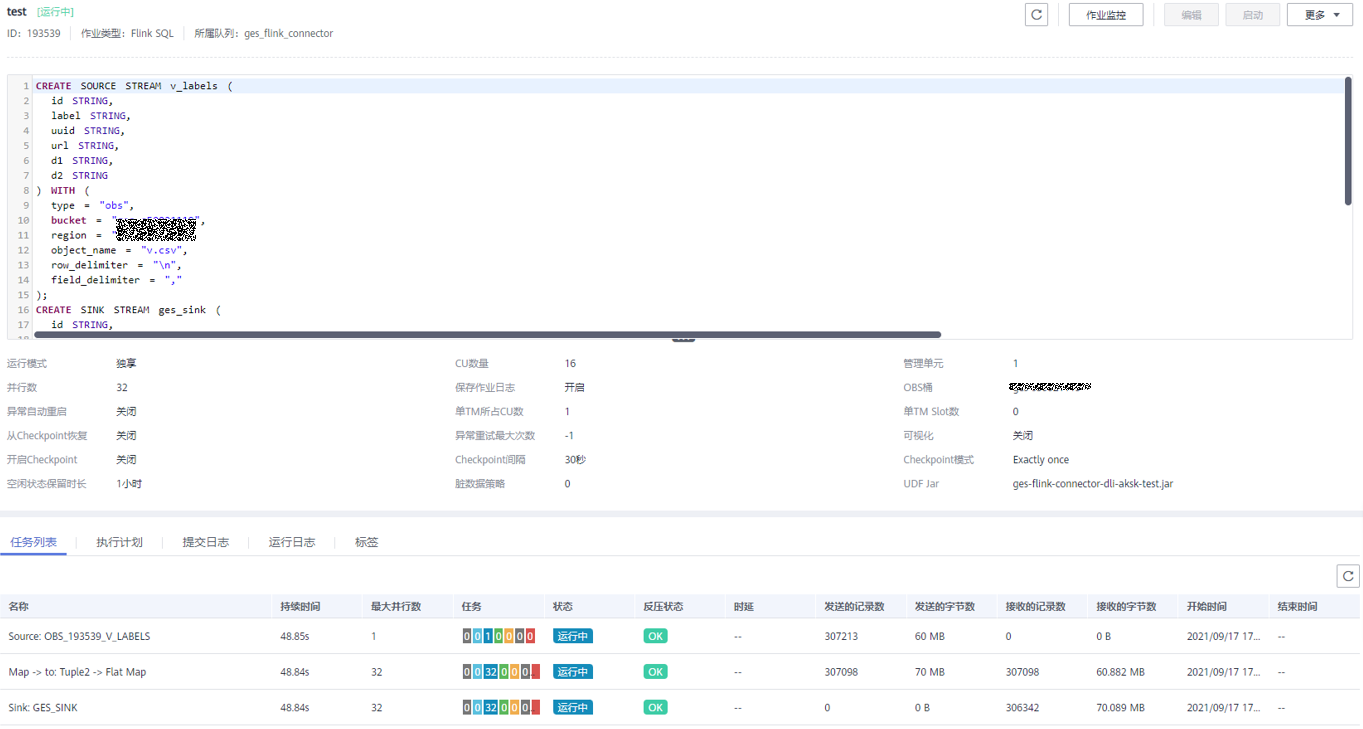Viewport: 1363px width, 729px height.
Task: Click the 最大并行数 column header
Action: pos(396,606)
